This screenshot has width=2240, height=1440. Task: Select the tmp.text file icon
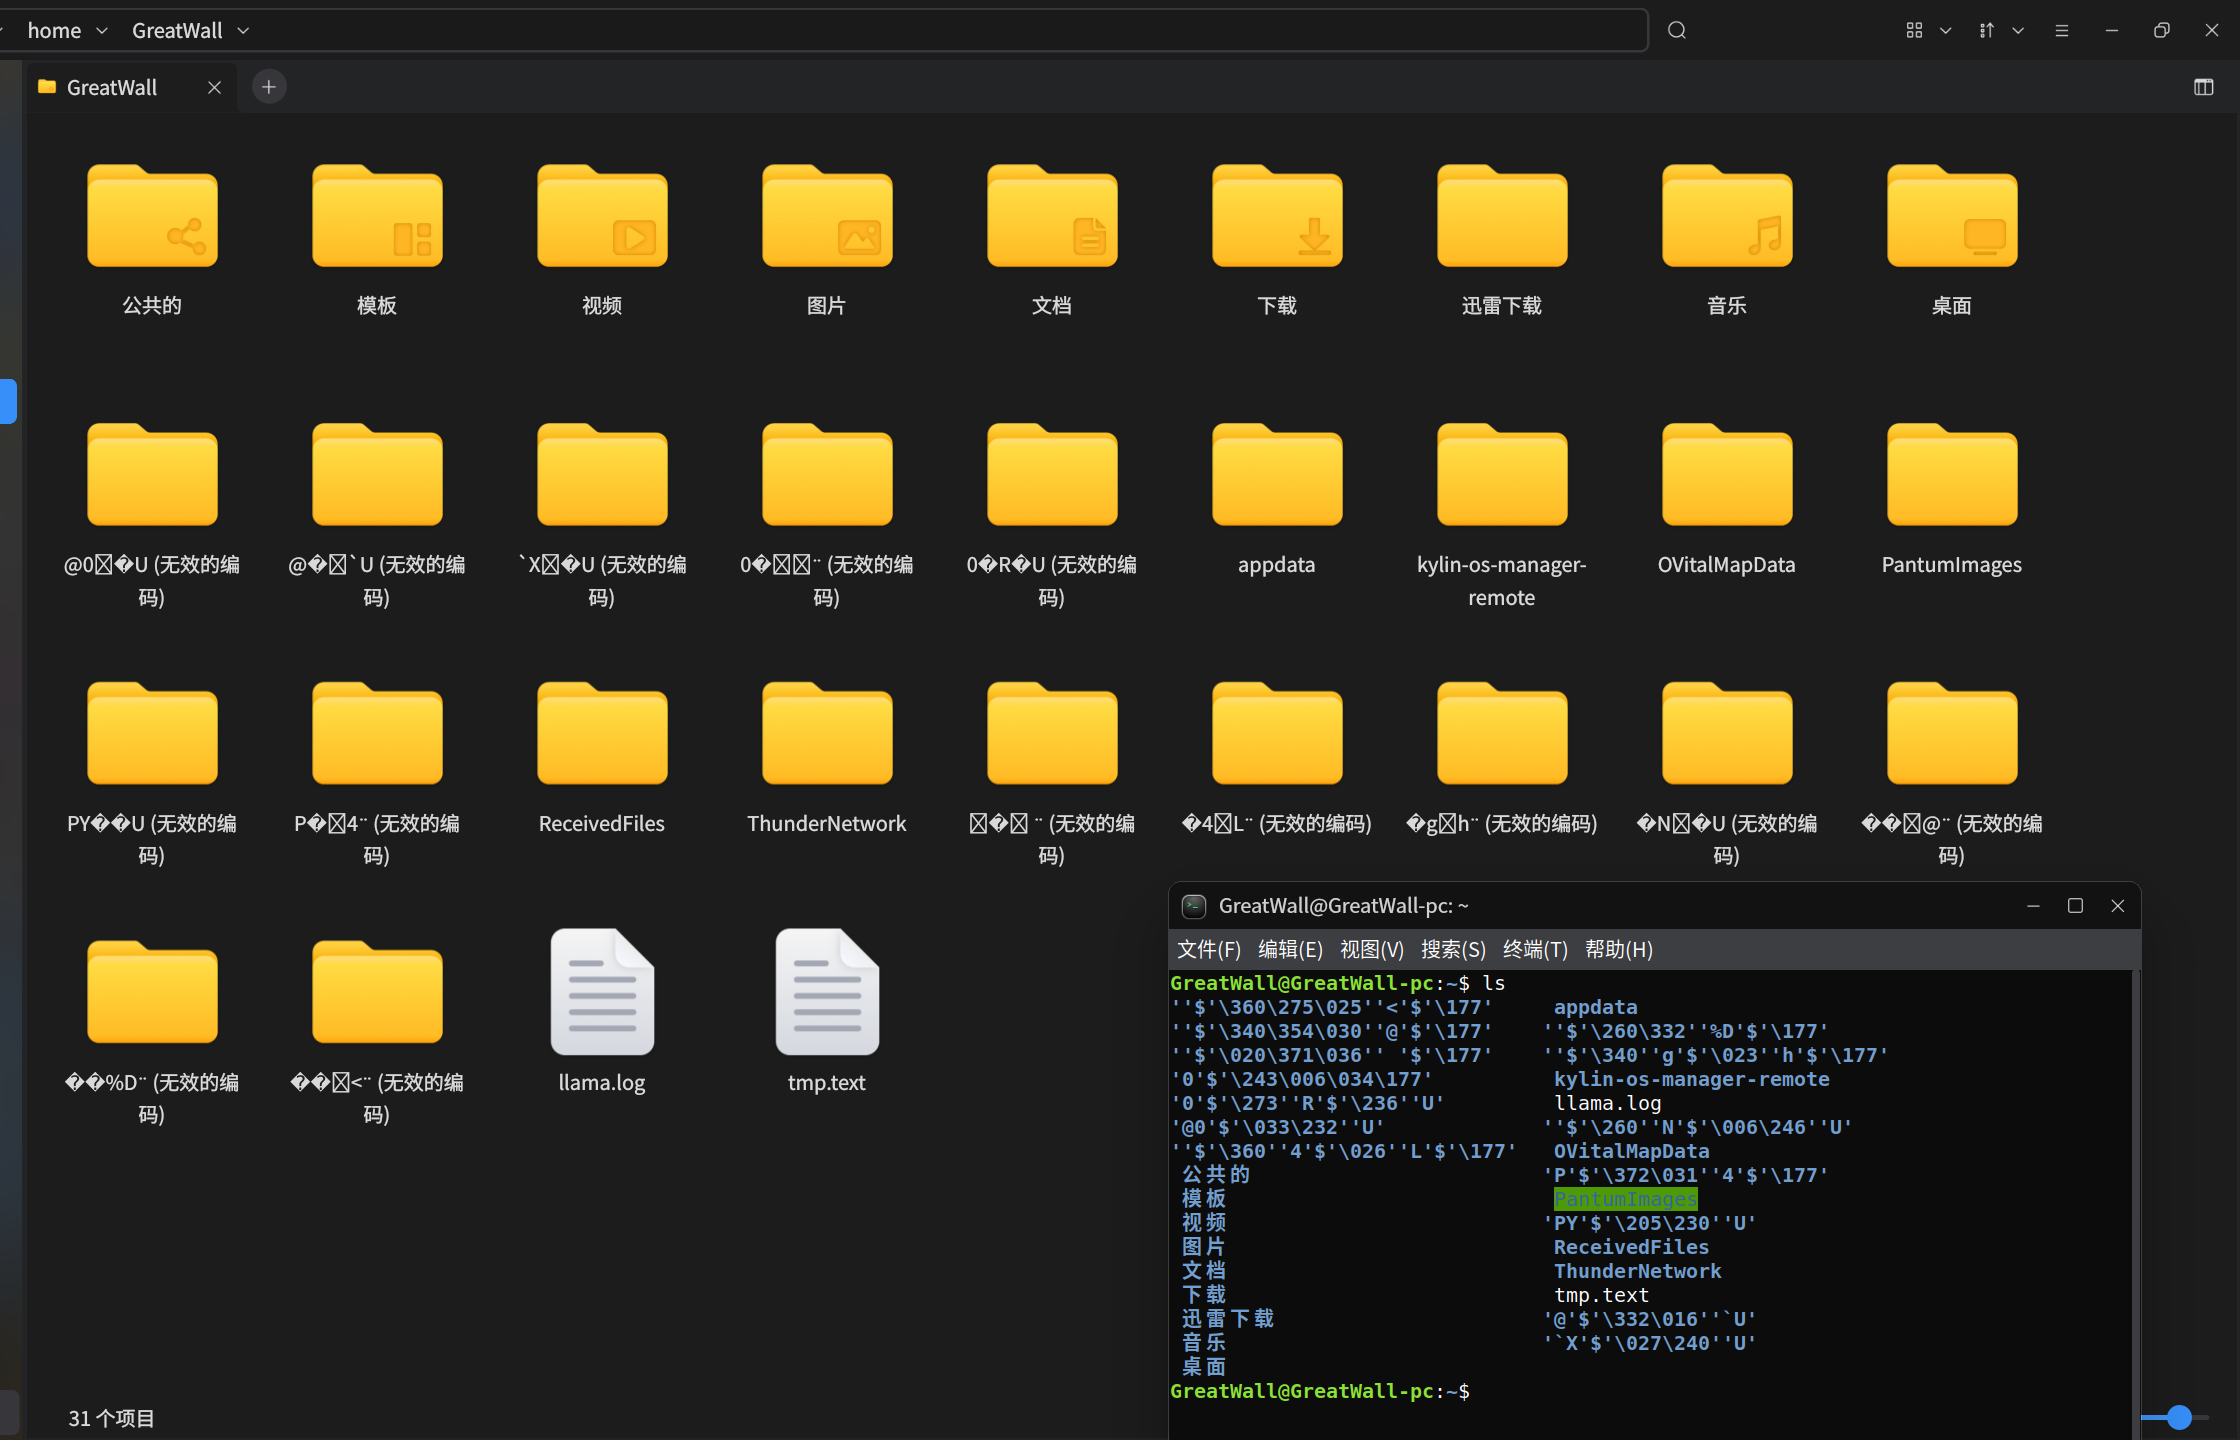(x=827, y=992)
